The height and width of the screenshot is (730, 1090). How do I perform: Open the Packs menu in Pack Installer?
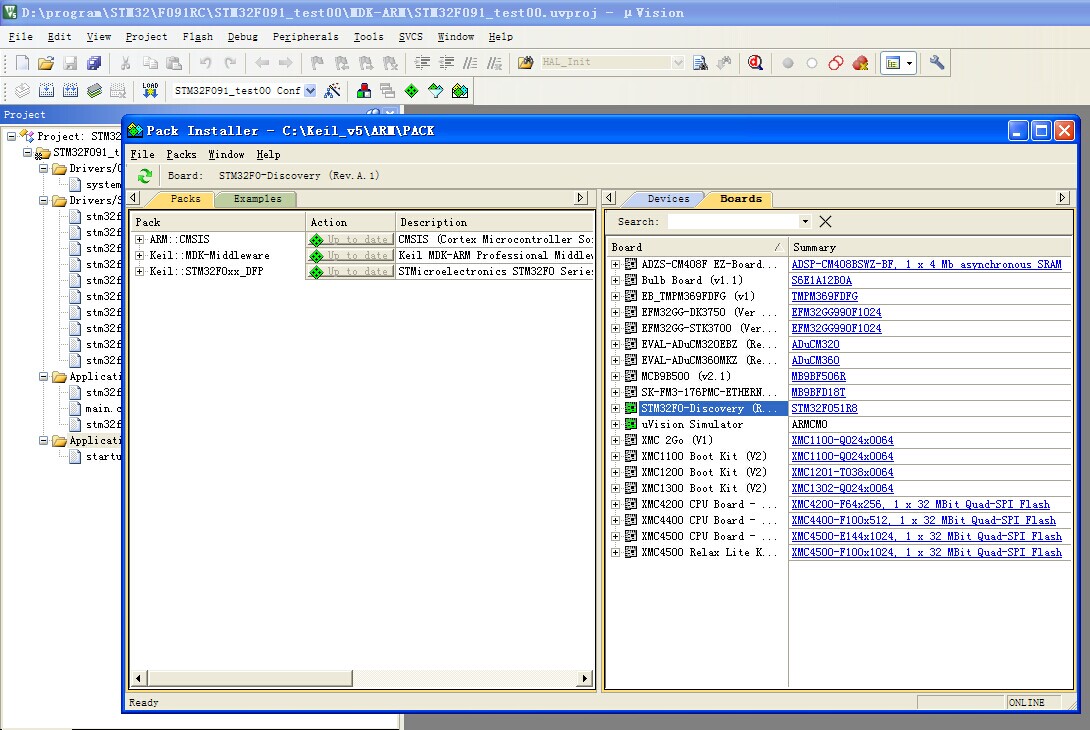181,154
